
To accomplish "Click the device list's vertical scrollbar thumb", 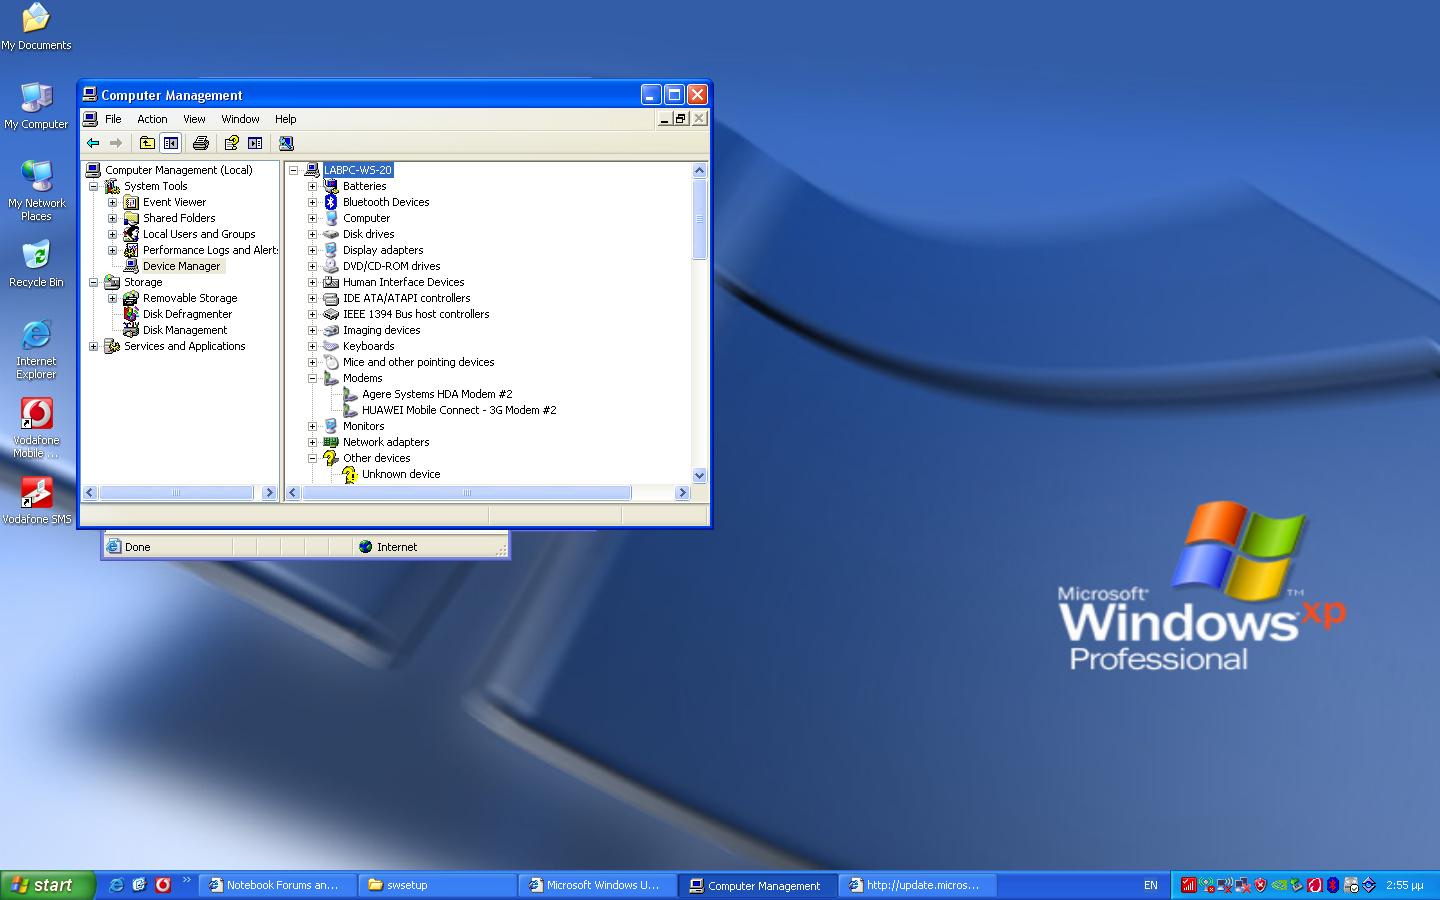I will coord(699,219).
